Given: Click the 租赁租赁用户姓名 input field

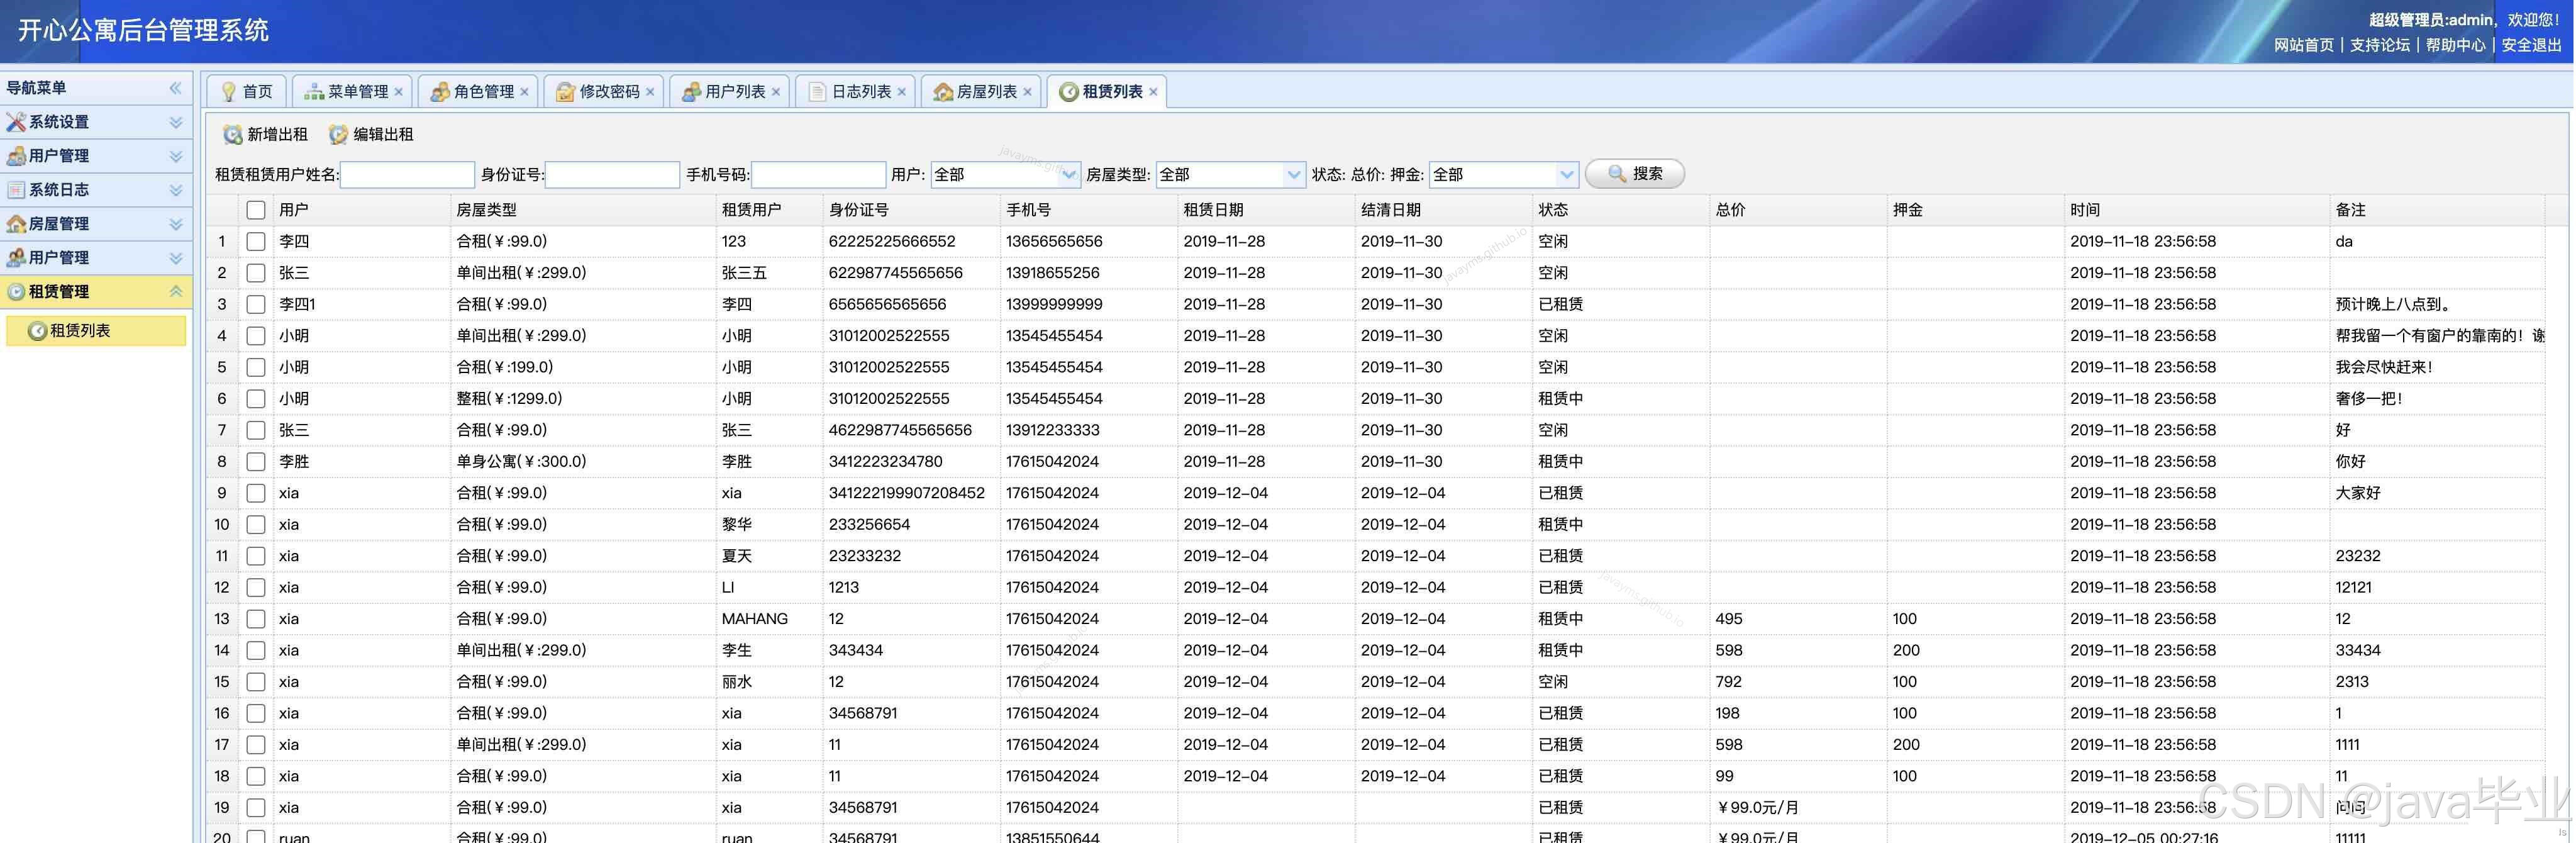Looking at the screenshot, I should (407, 175).
